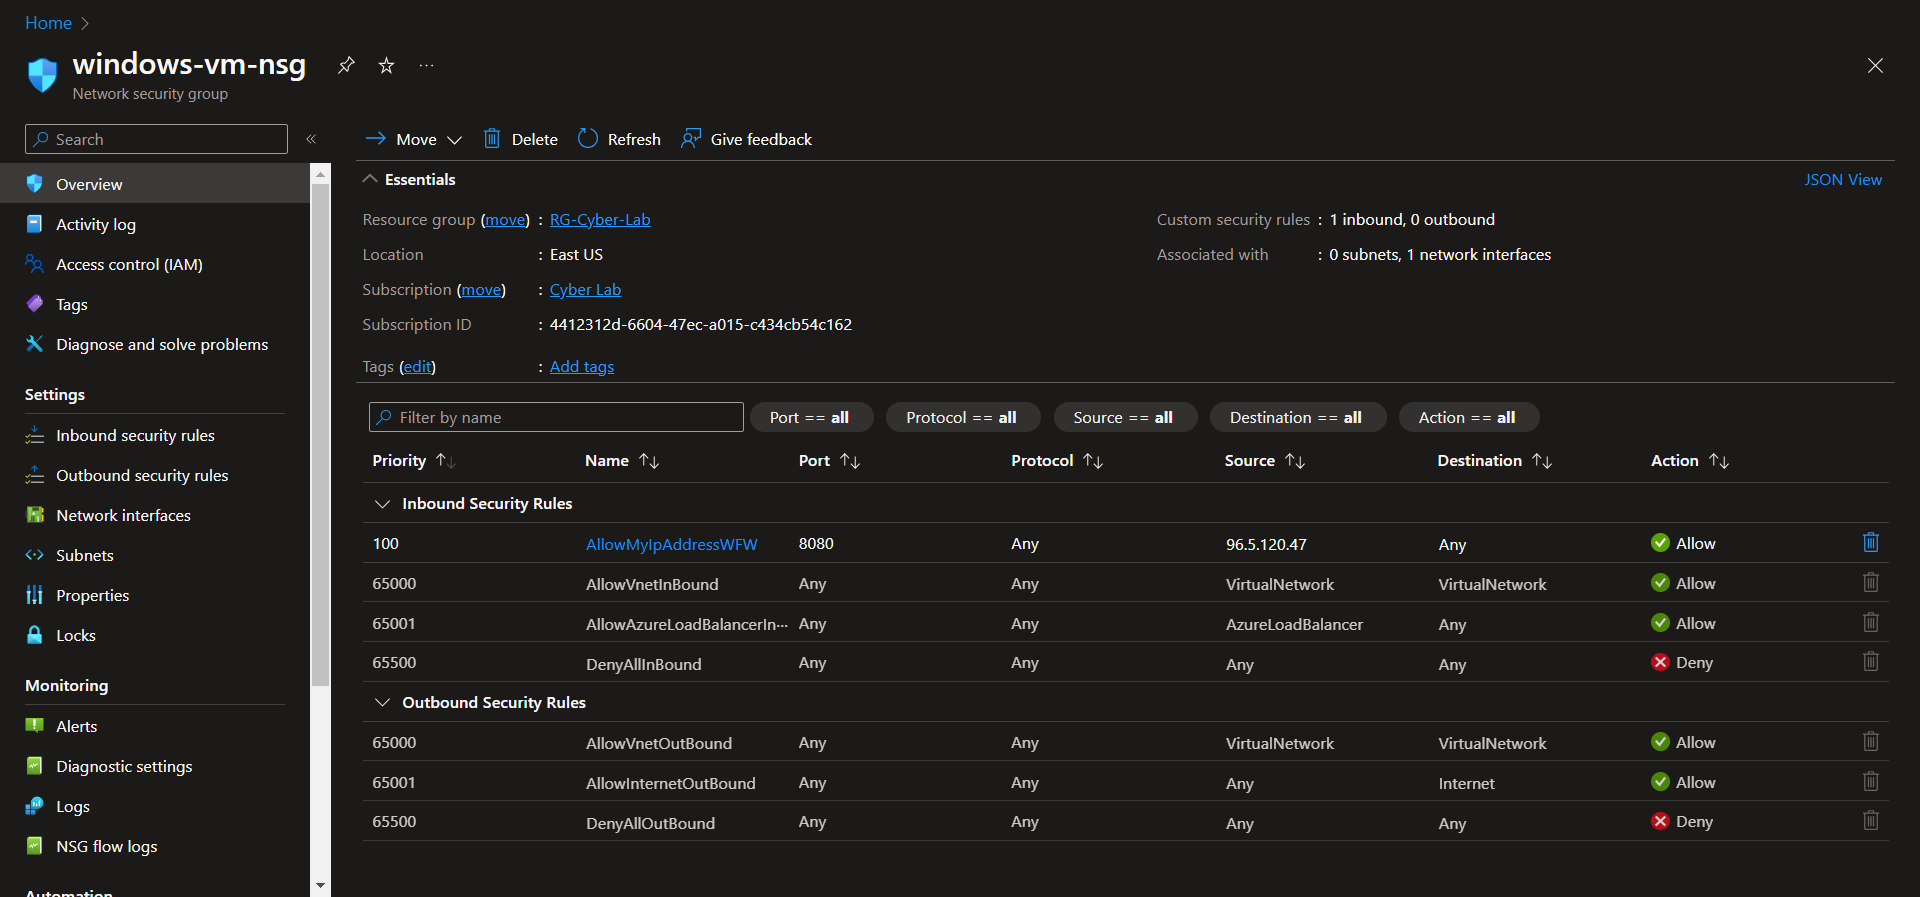Collapse the Essentials section
The height and width of the screenshot is (897, 1920).
click(370, 179)
